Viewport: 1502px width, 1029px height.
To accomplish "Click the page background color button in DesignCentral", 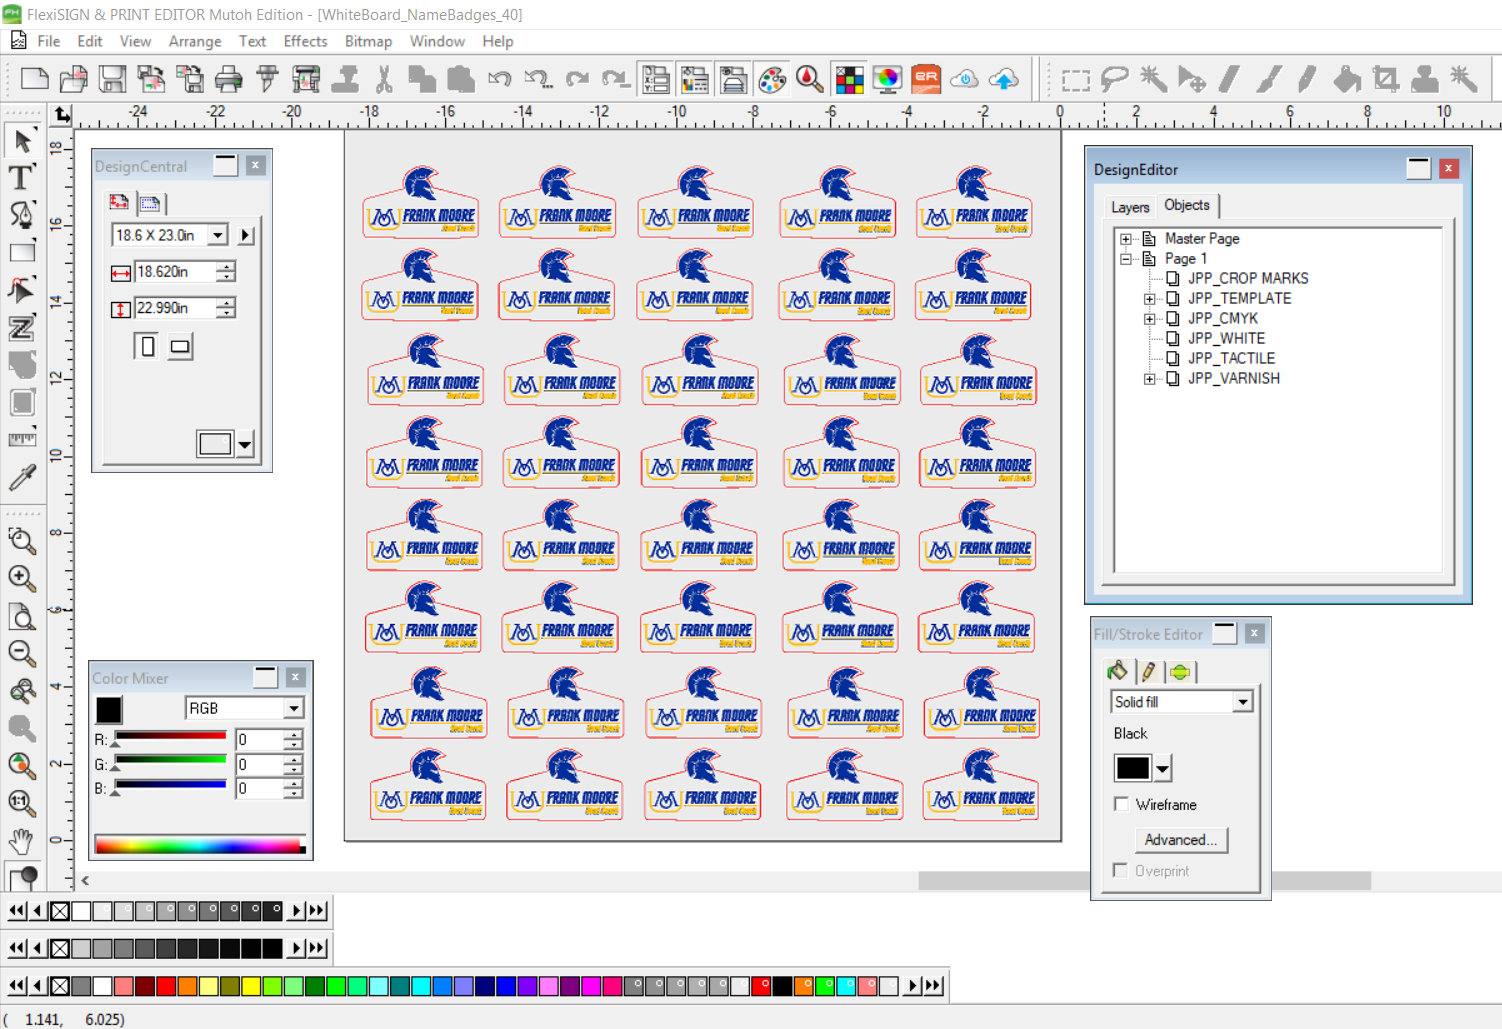I will (x=215, y=443).
